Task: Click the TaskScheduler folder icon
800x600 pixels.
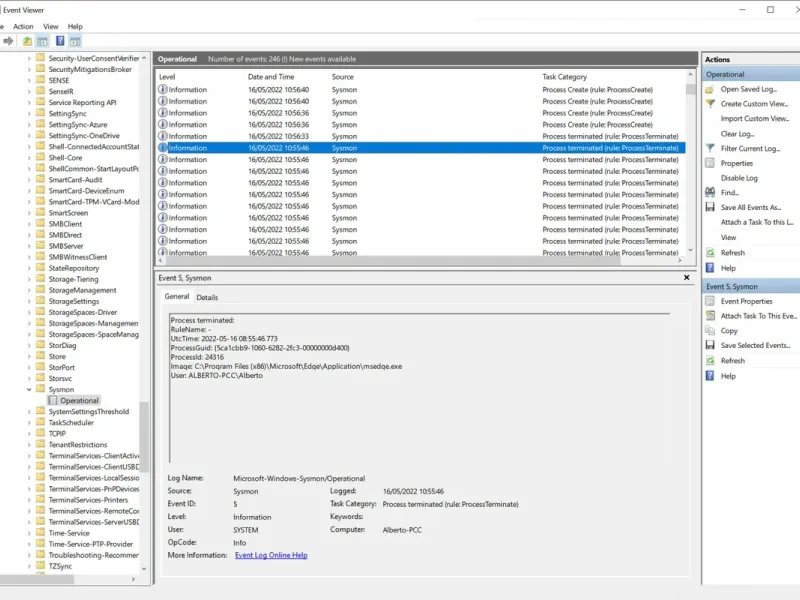Action: [x=41, y=422]
